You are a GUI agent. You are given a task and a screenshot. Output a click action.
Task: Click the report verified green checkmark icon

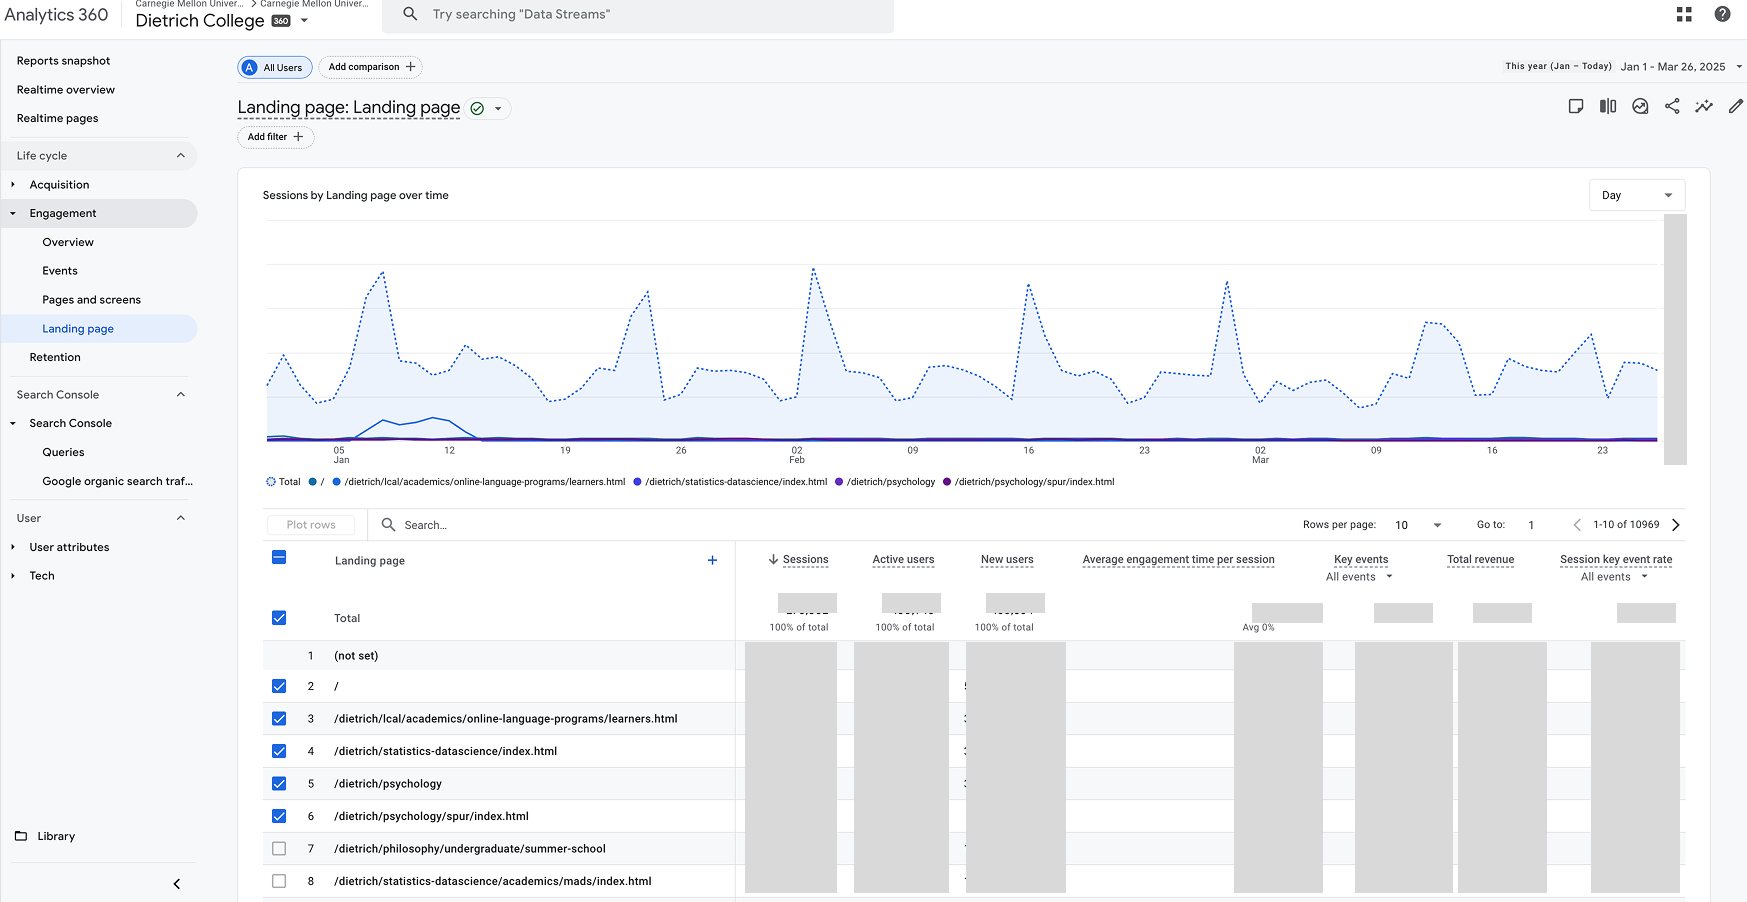click(478, 108)
